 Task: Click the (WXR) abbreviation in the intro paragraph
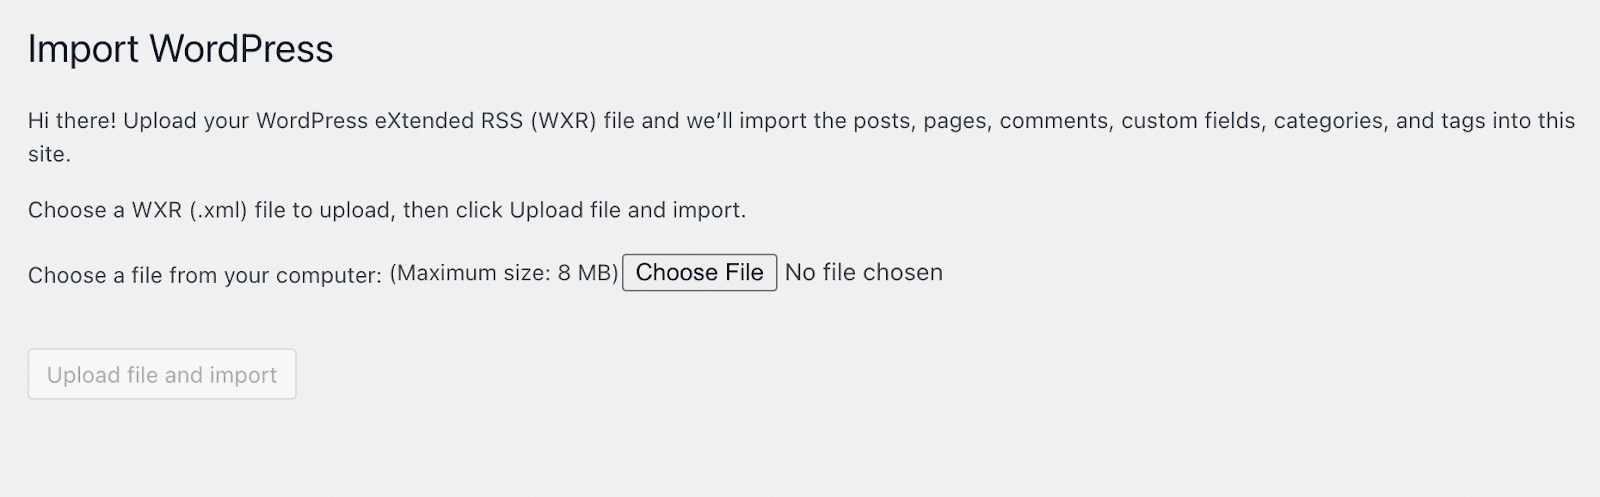coord(563,121)
